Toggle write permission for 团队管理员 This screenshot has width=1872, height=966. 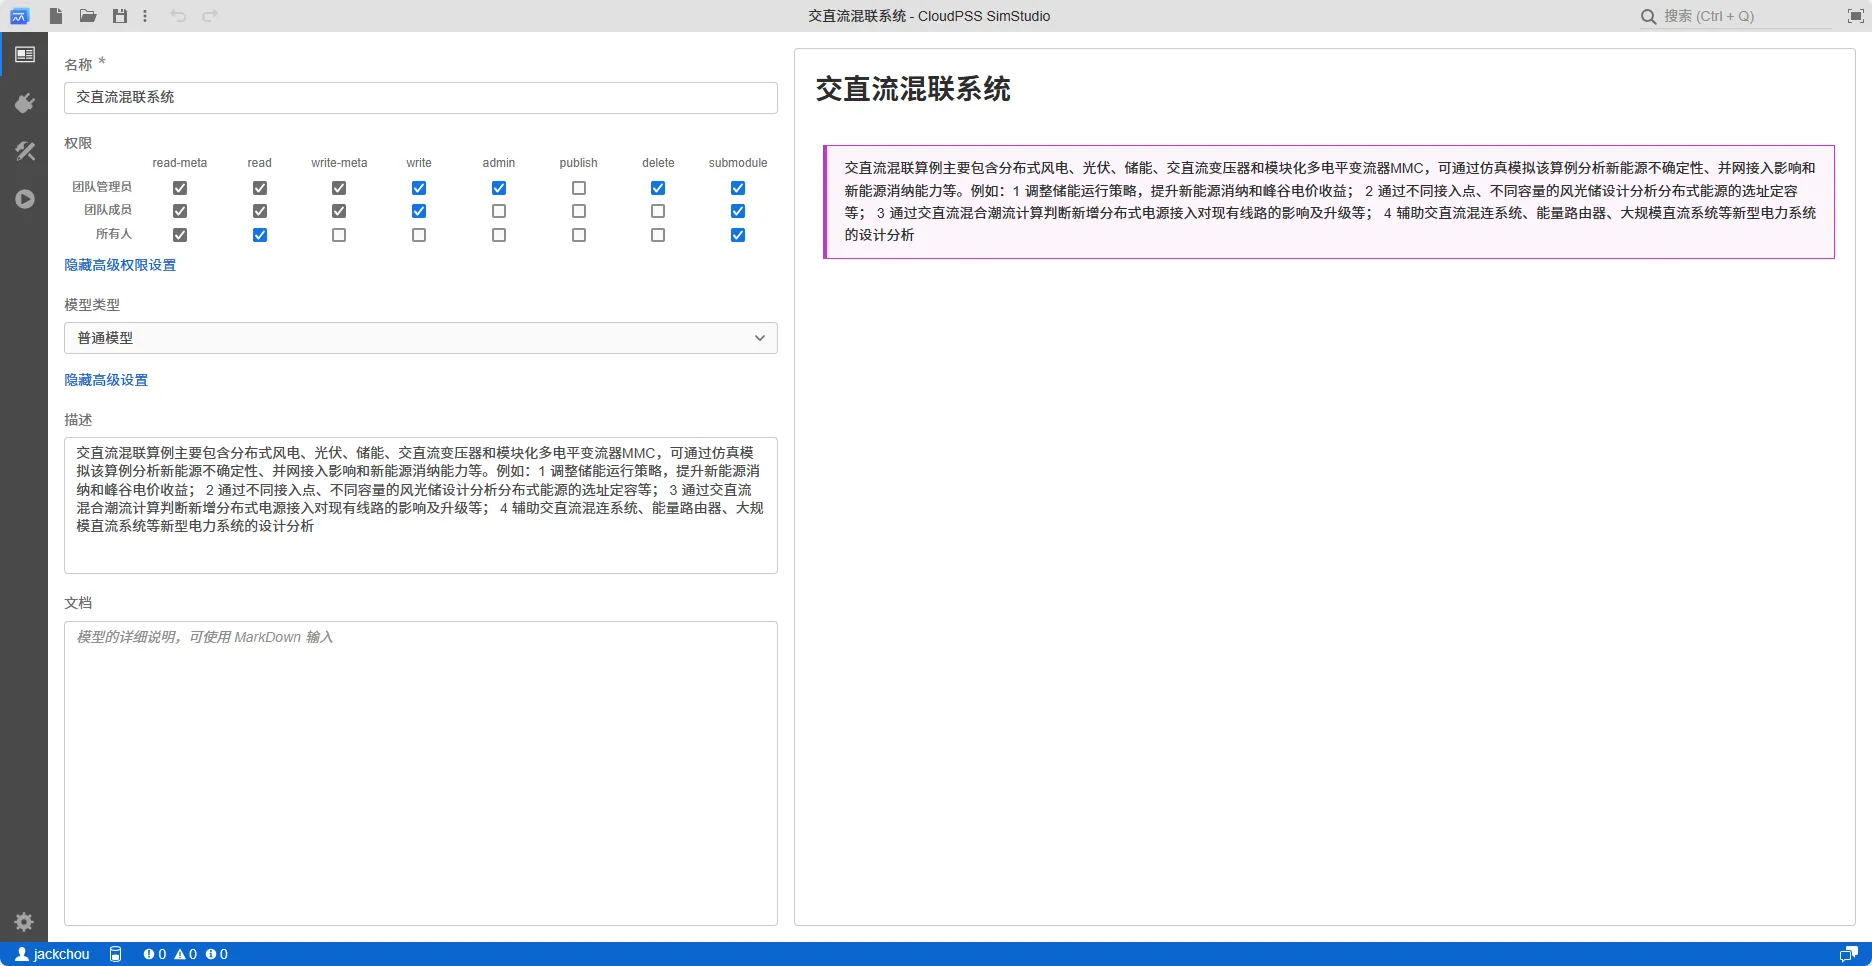point(419,188)
